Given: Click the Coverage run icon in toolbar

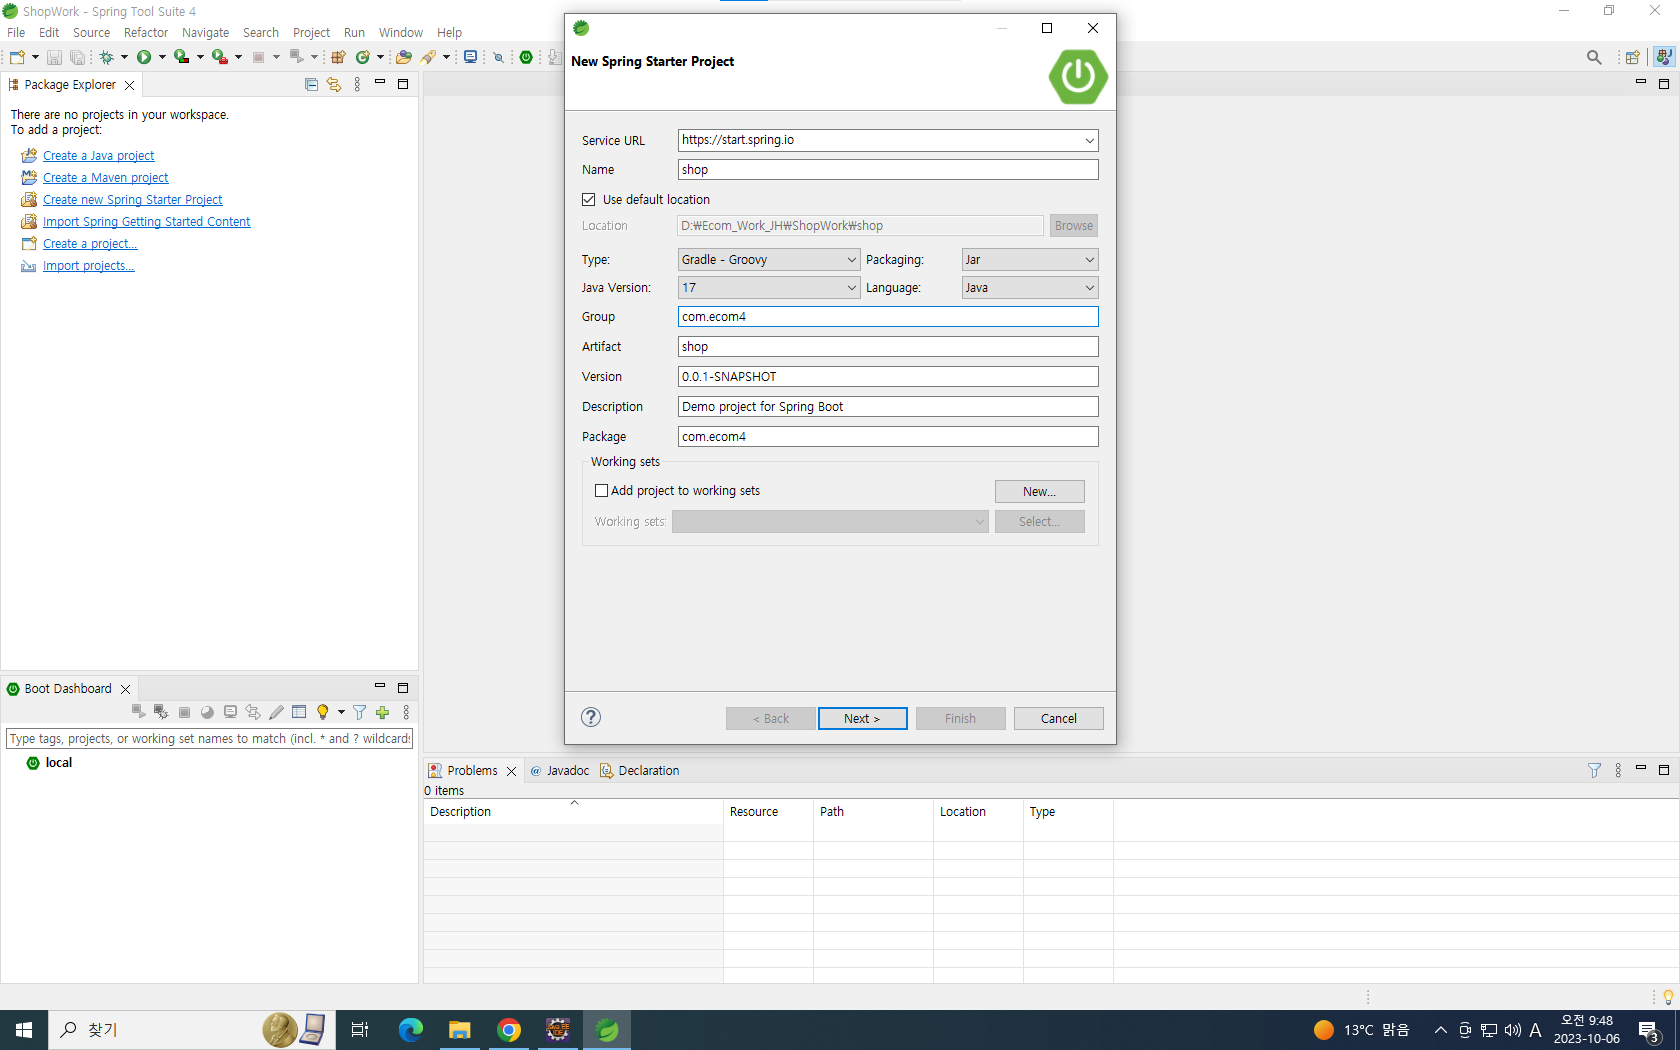Looking at the screenshot, I should pyautogui.click(x=181, y=57).
